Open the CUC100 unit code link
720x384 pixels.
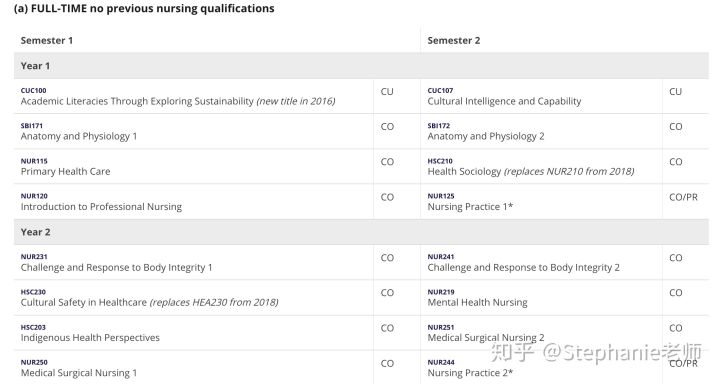(33, 90)
